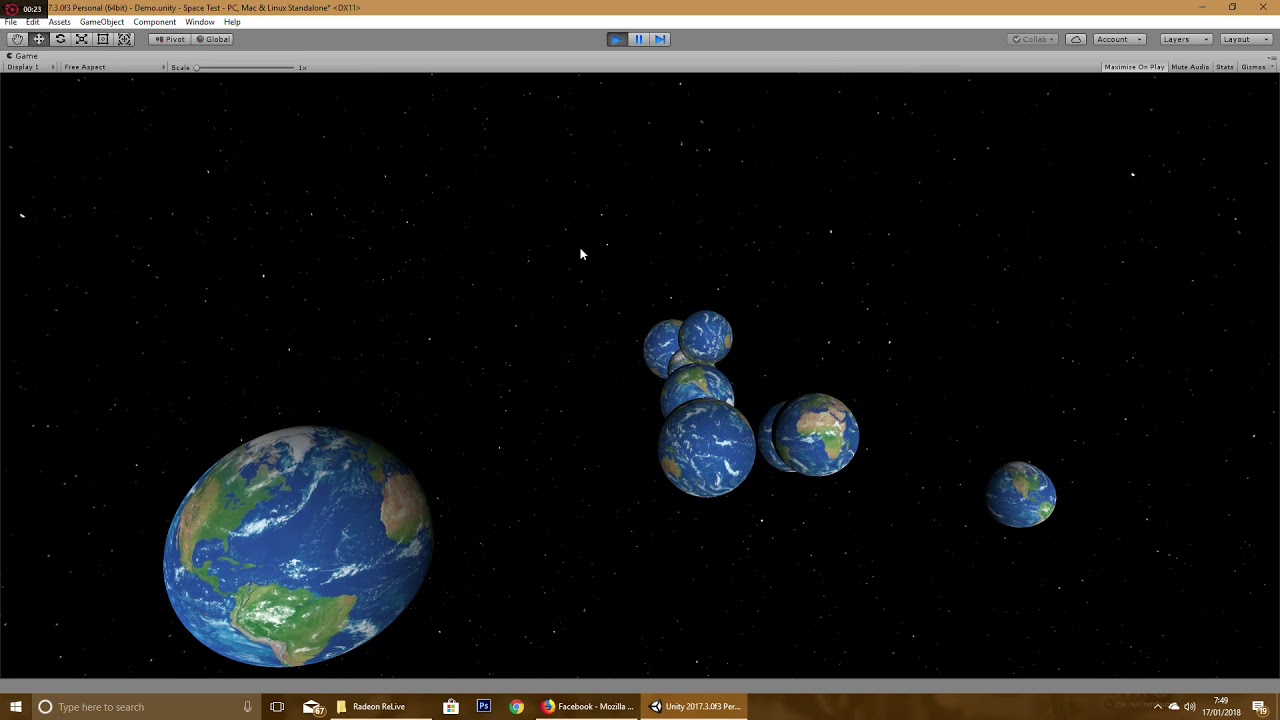Advance one frame with Step button

(x=660, y=39)
